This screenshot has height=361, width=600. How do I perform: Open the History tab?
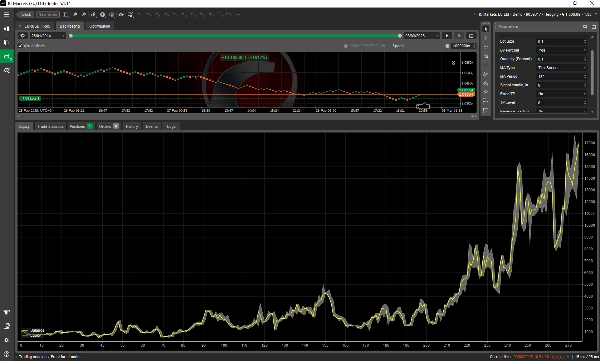[132, 126]
